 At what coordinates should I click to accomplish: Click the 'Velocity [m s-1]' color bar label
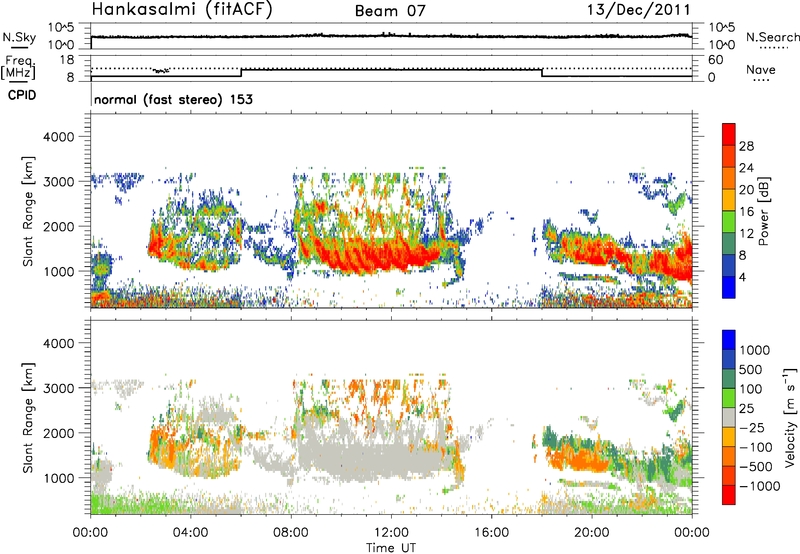(x=790, y=417)
